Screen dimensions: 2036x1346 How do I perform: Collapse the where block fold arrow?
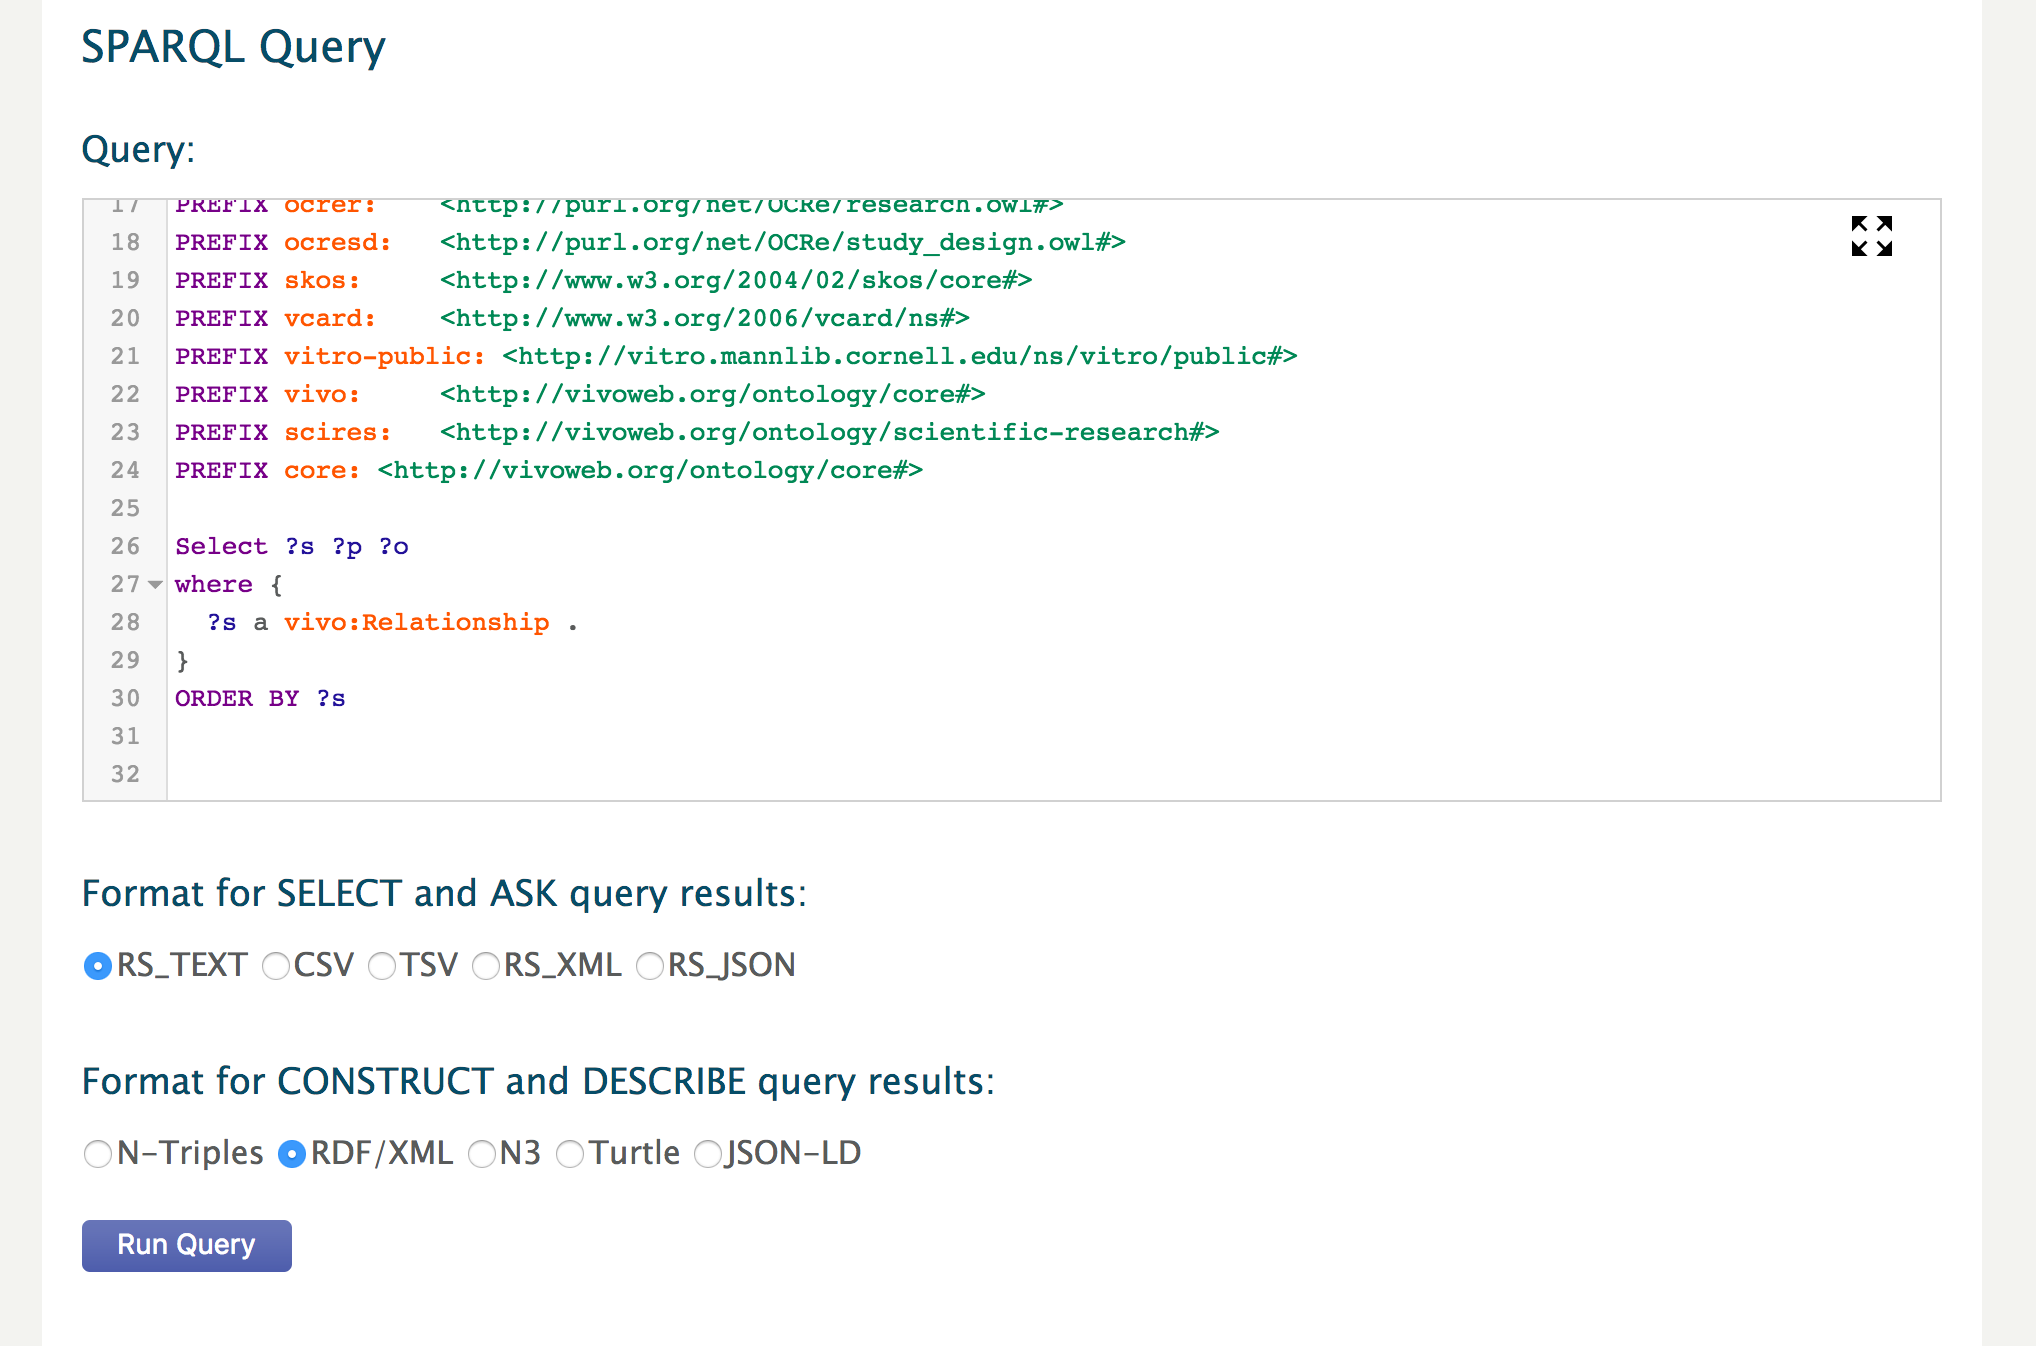tap(155, 584)
